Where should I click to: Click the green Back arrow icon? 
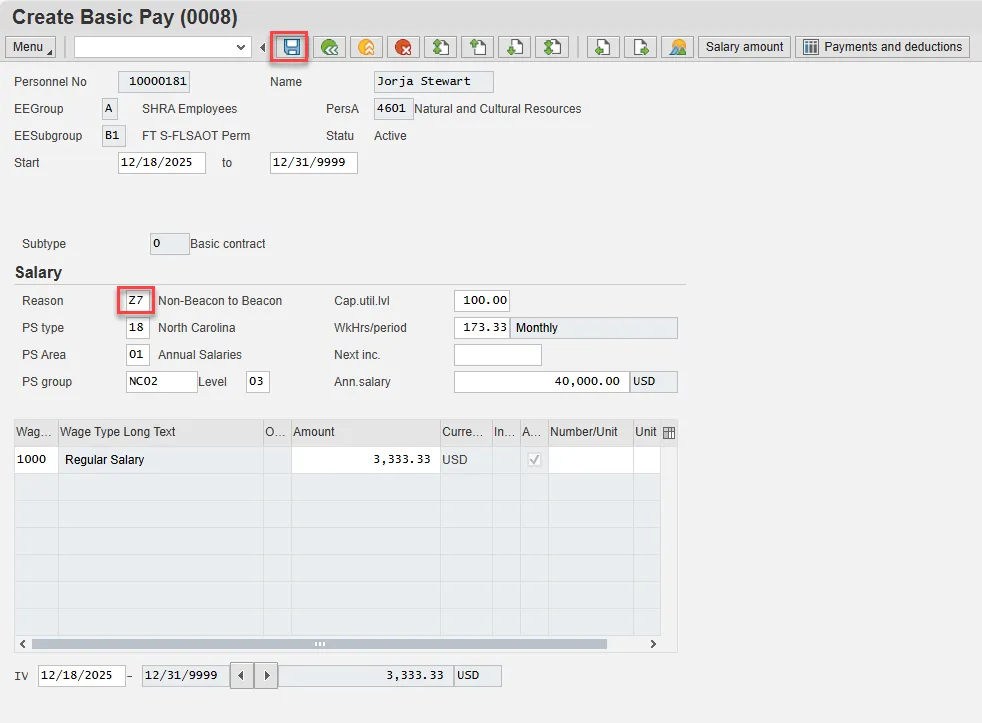point(329,47)
